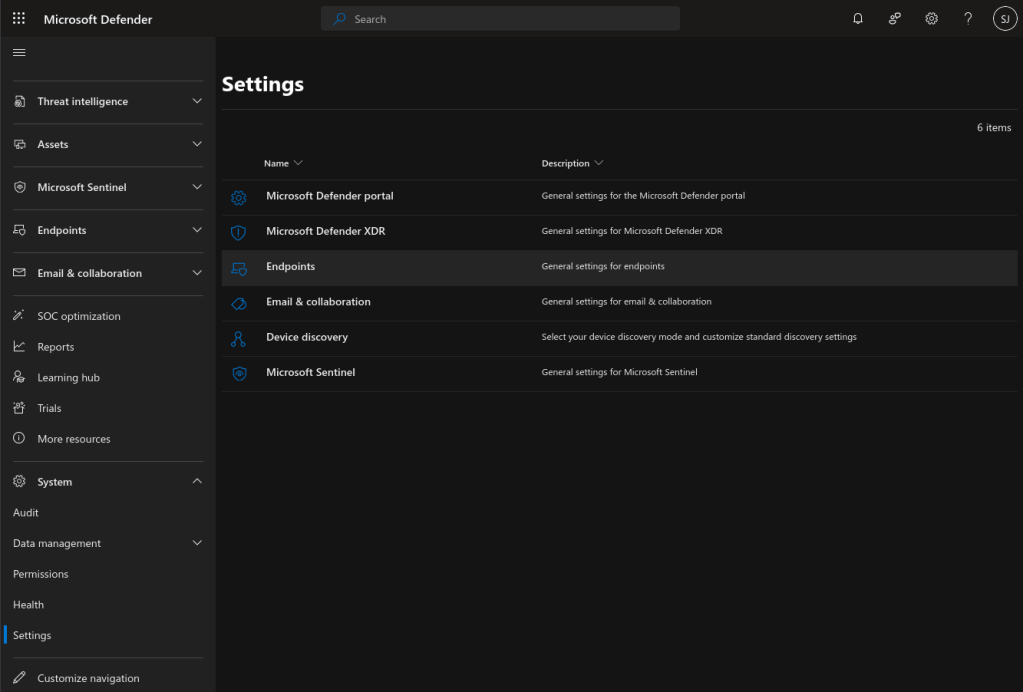Open the SJ account avatar
The height and width of the screenshot is (692, 1023).
coord(1004,19)
